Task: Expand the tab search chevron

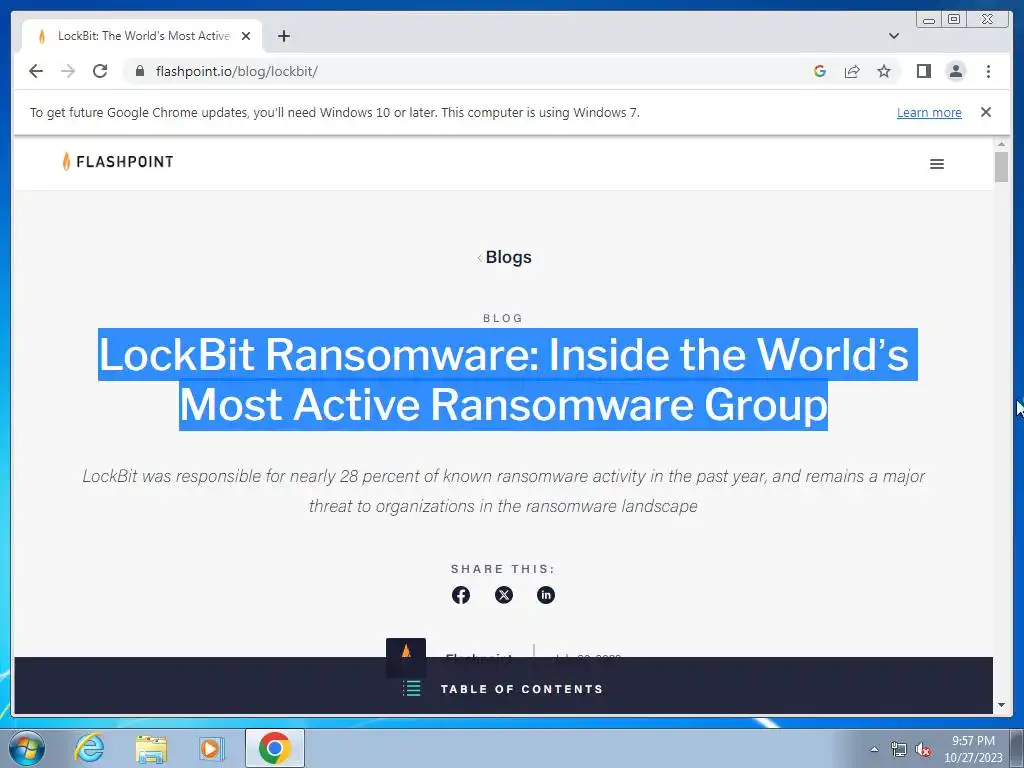Action: coord(894,36)
